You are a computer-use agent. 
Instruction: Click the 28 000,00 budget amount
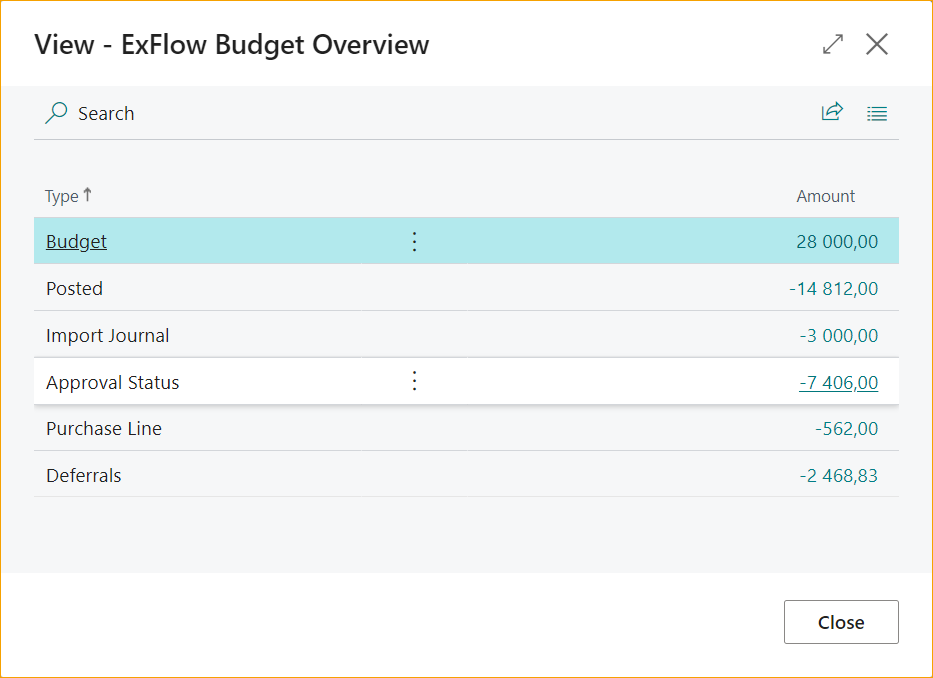point(837,241)
